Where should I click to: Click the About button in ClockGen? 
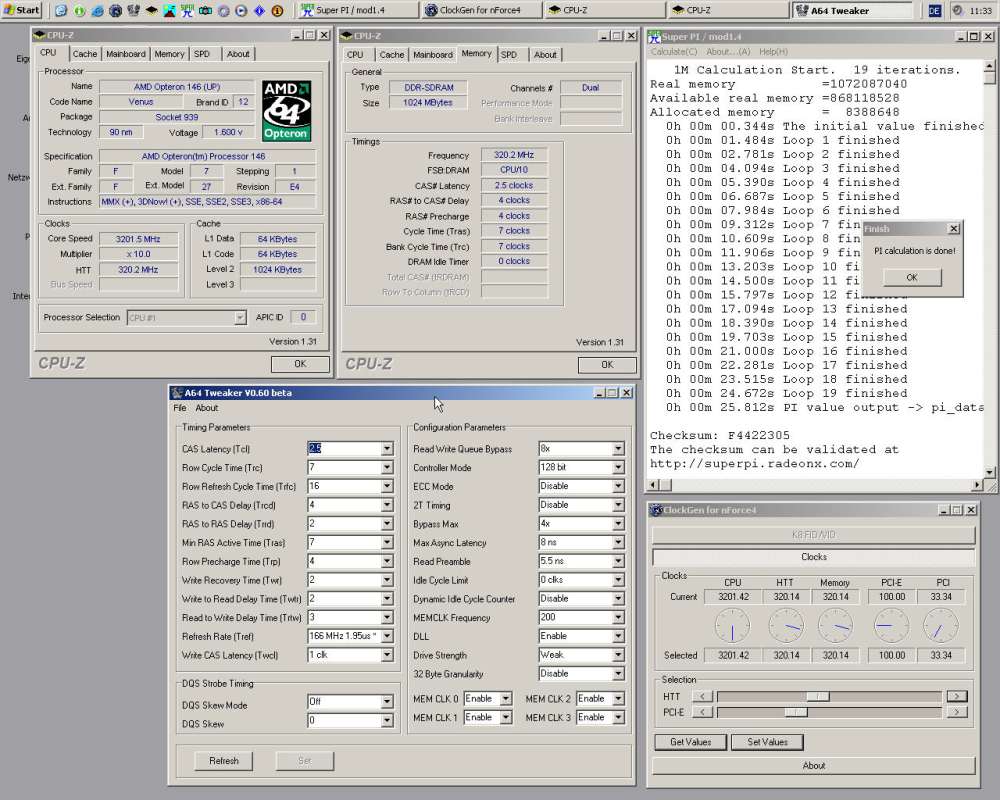click(x=814, y=766)
